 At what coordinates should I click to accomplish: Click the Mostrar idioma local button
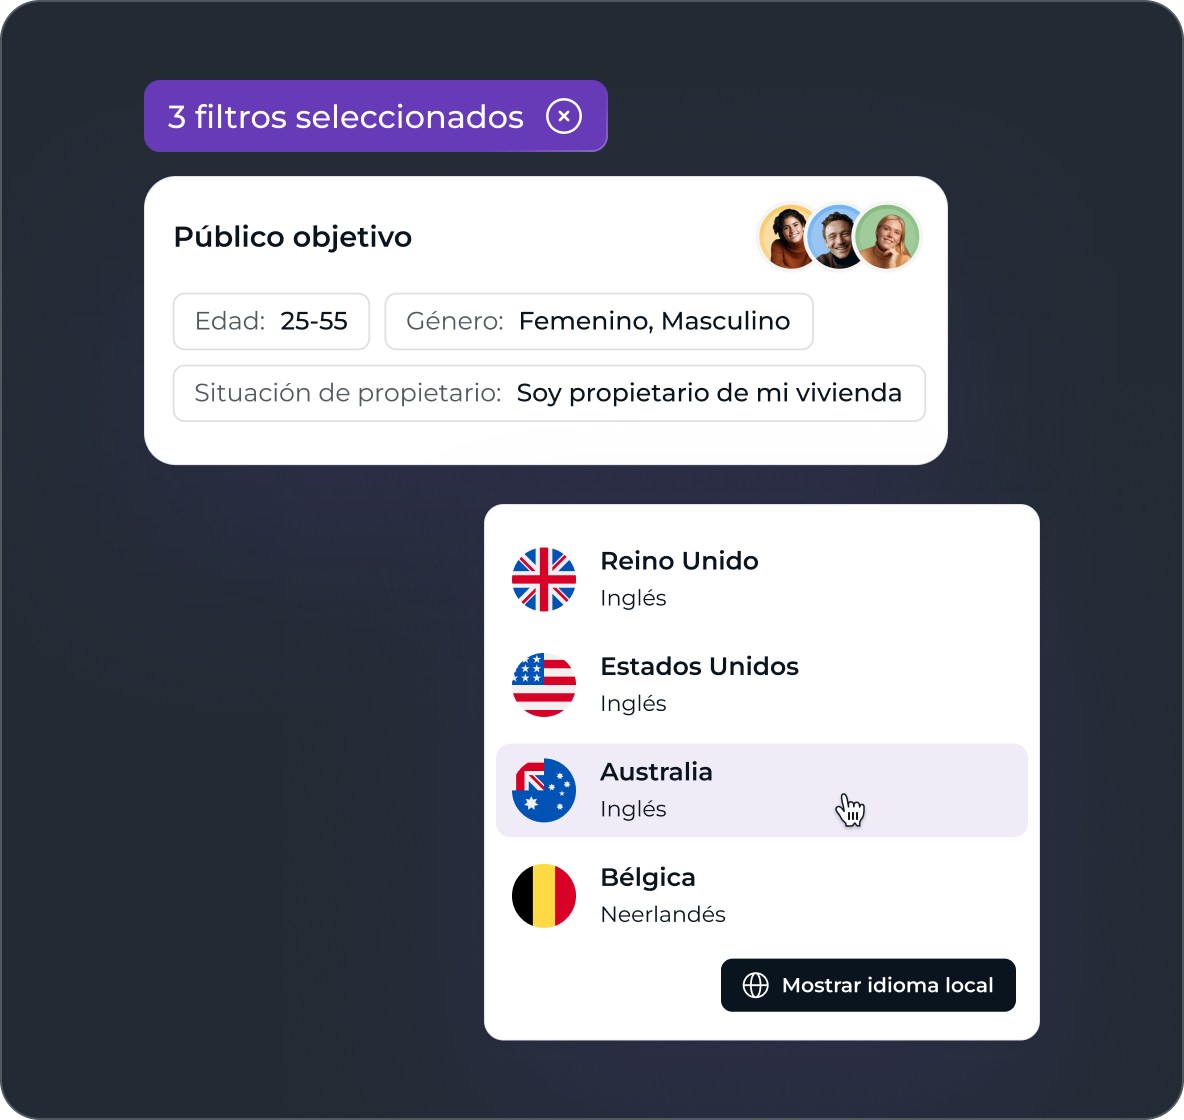[868, 985]
